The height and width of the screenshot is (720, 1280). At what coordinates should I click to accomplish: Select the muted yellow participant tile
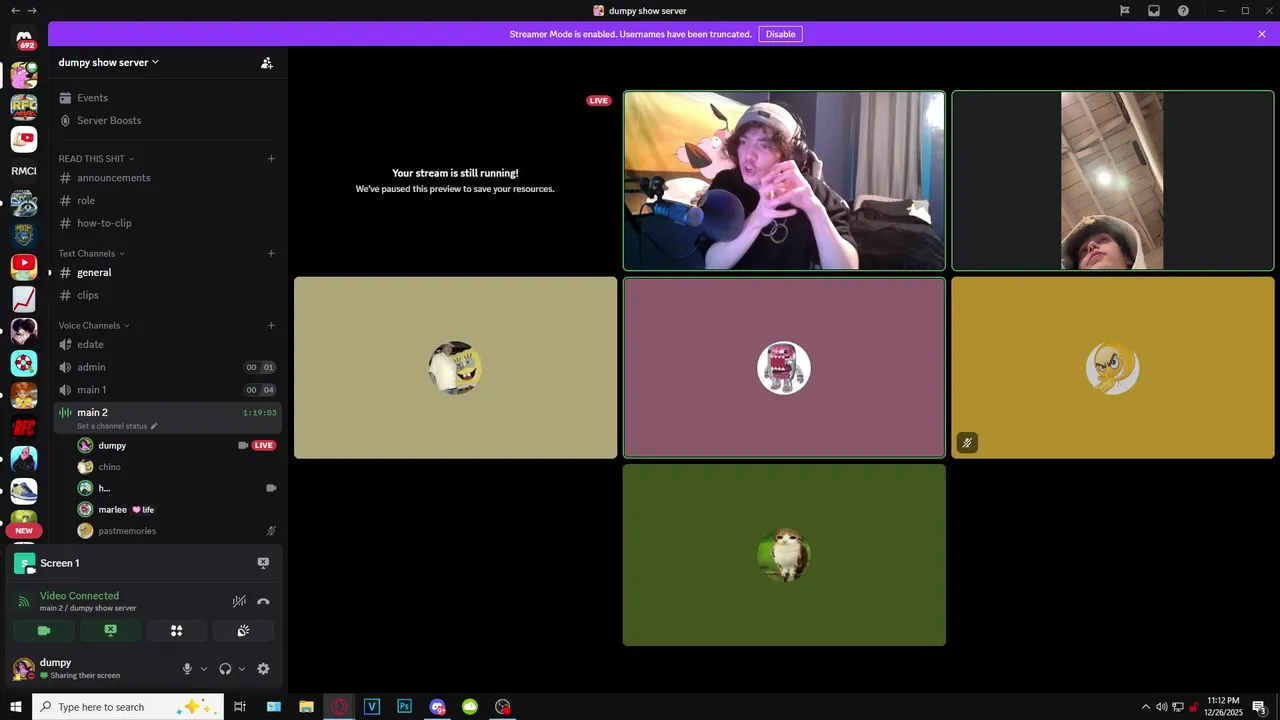(x=1112, y=368)
